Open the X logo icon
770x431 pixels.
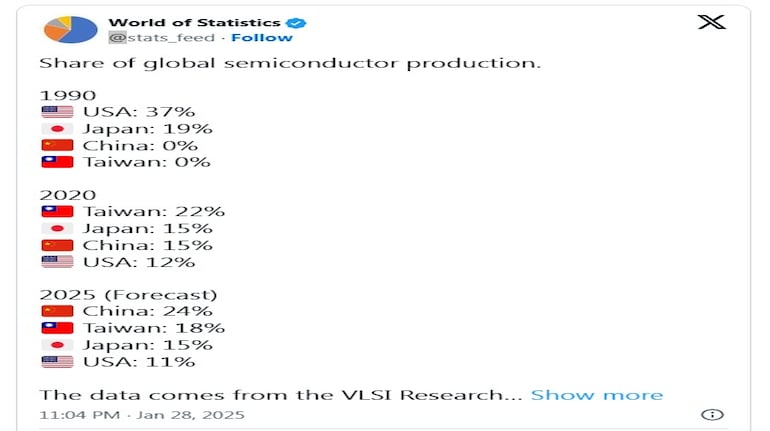[x=711, y=23]
